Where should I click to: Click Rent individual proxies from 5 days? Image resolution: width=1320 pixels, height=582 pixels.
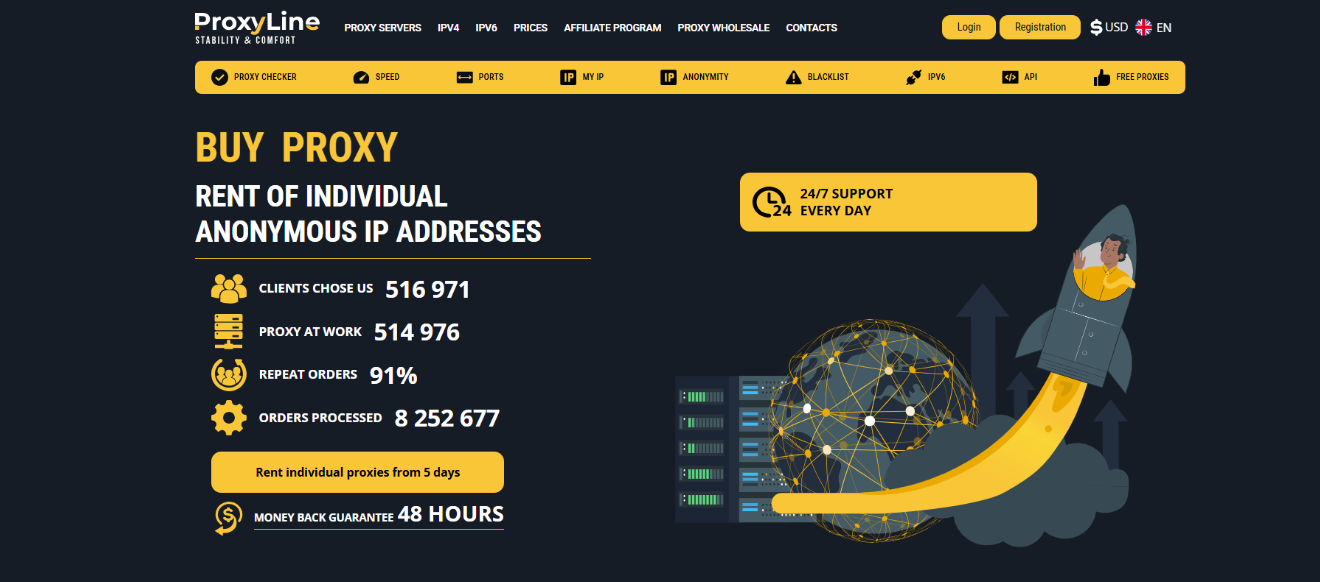point(357,472)
